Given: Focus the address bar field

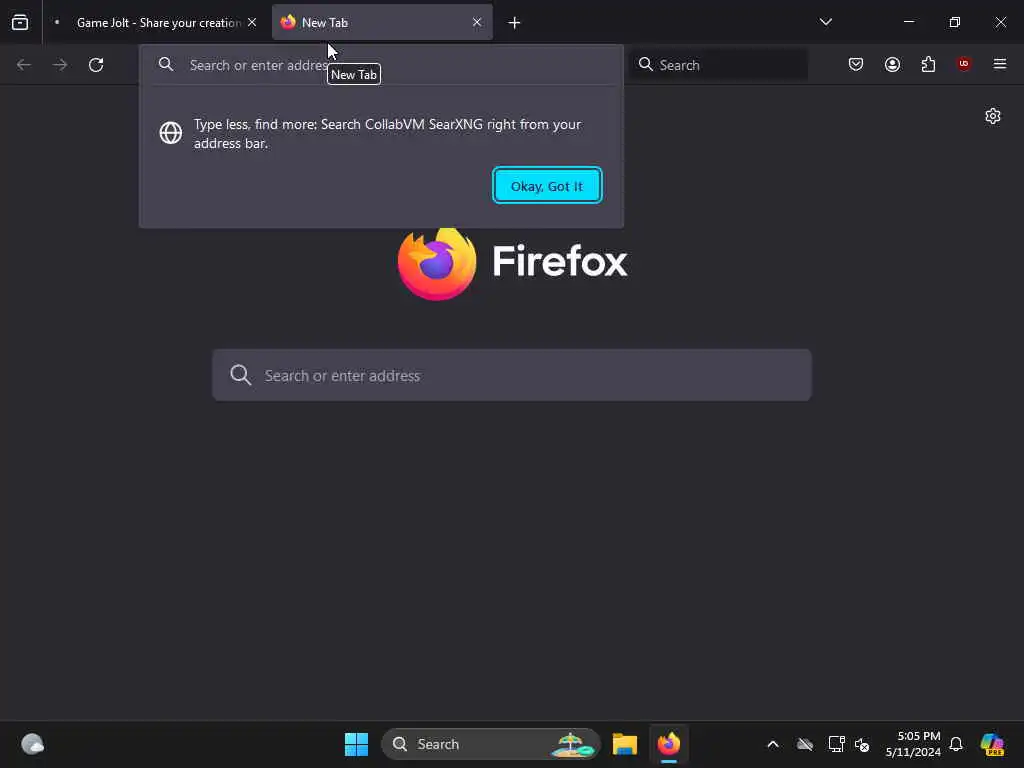Looking at the screenshot, I should click(x=381, y=65).
